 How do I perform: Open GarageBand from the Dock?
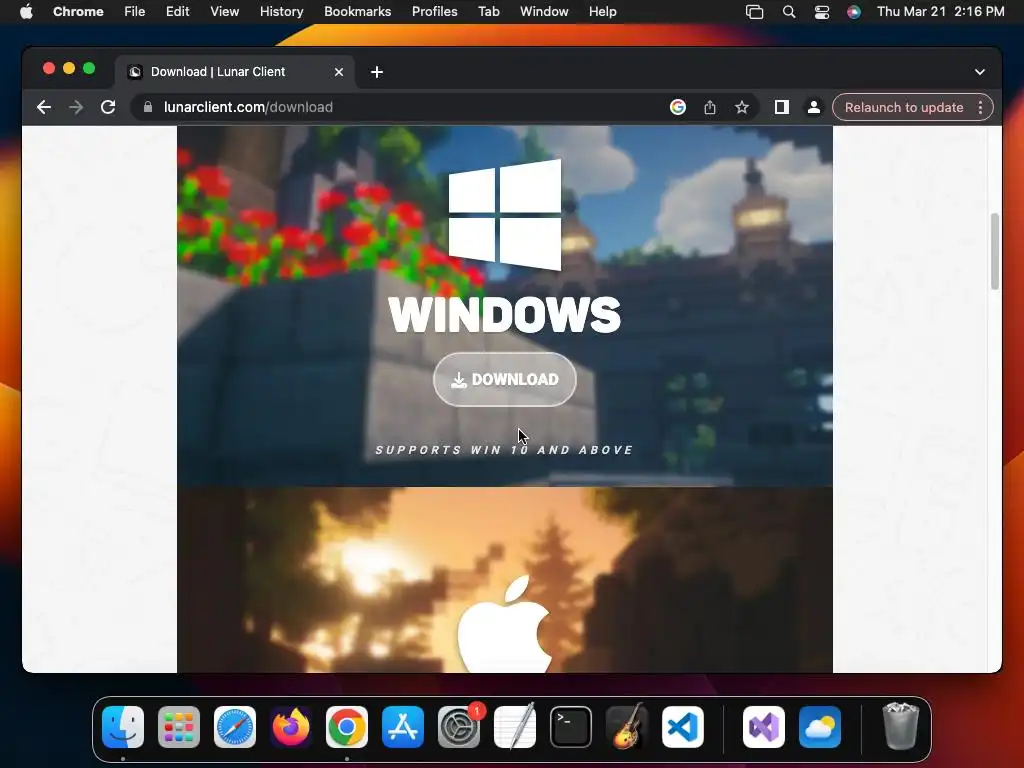(x=627, y=727)
